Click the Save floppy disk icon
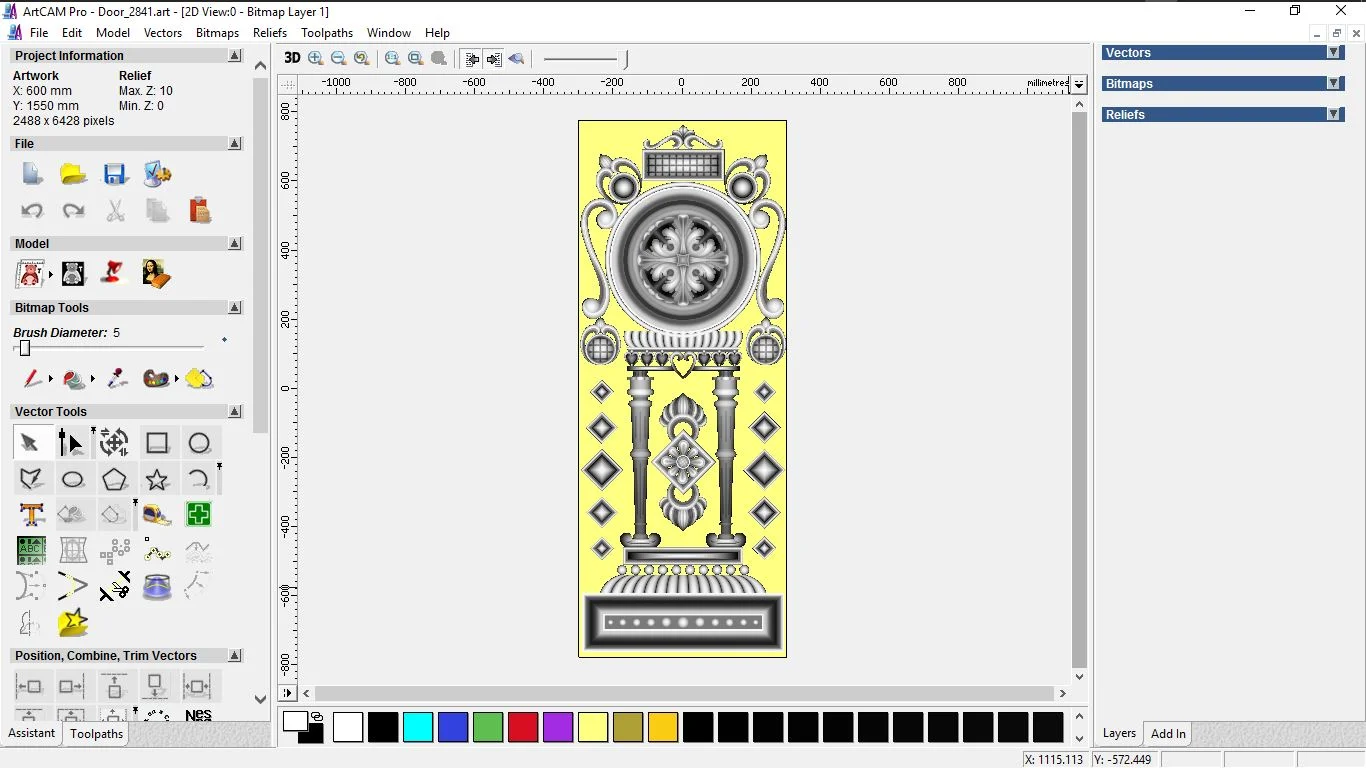The image size is (1366, 768). (115, 174)
